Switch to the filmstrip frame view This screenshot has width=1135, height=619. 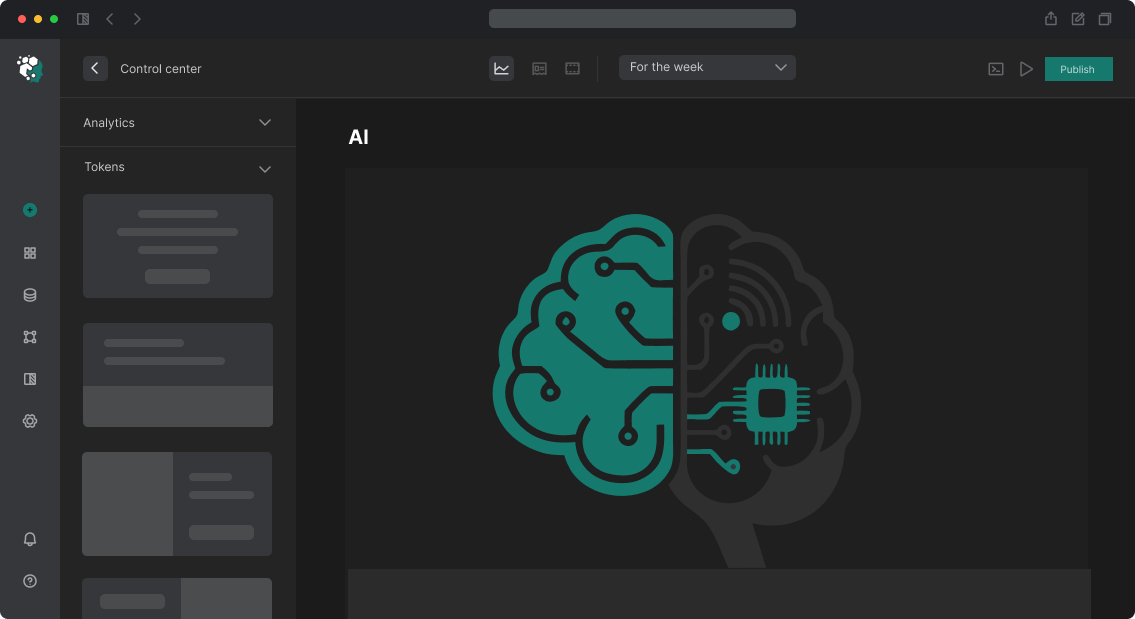[572, 68]
